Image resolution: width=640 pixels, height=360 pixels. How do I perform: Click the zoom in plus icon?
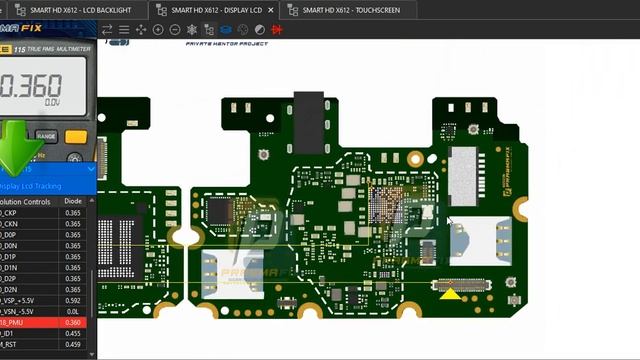click(158, 29)
